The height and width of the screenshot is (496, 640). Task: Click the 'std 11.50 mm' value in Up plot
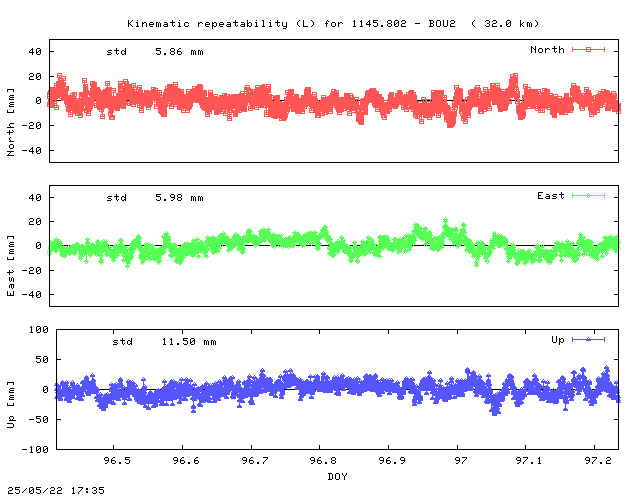pyautogui.click(x=164, y=342)
